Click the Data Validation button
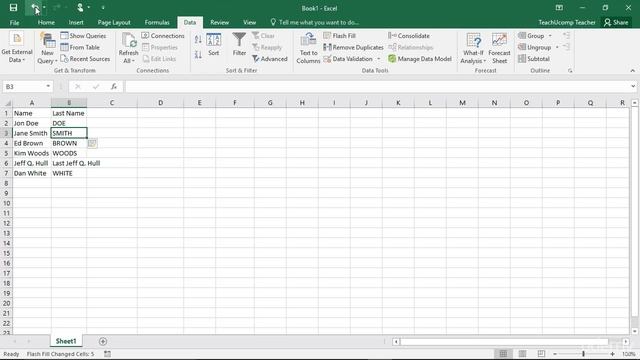Screen dimensions: 640x360 tap(348, 59)
